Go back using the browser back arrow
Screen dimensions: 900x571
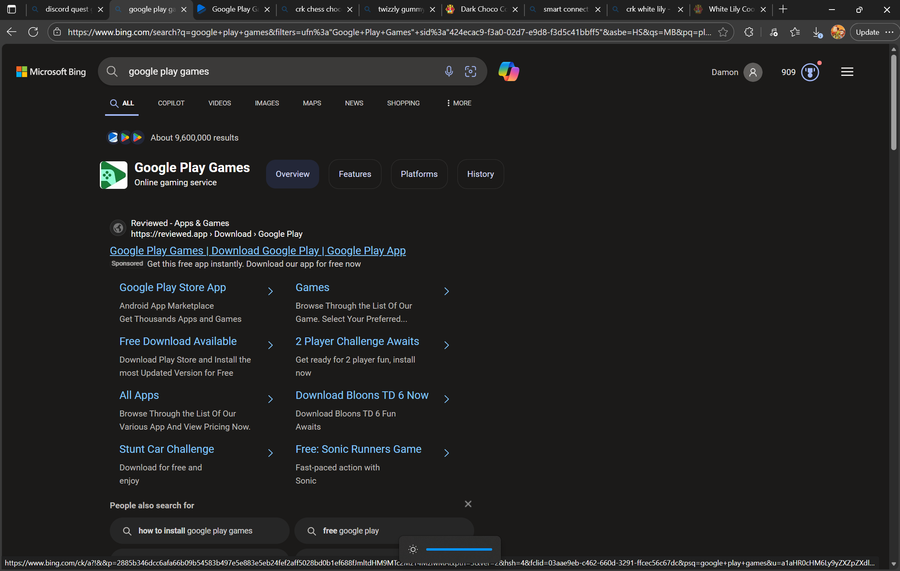coord(11,32)
